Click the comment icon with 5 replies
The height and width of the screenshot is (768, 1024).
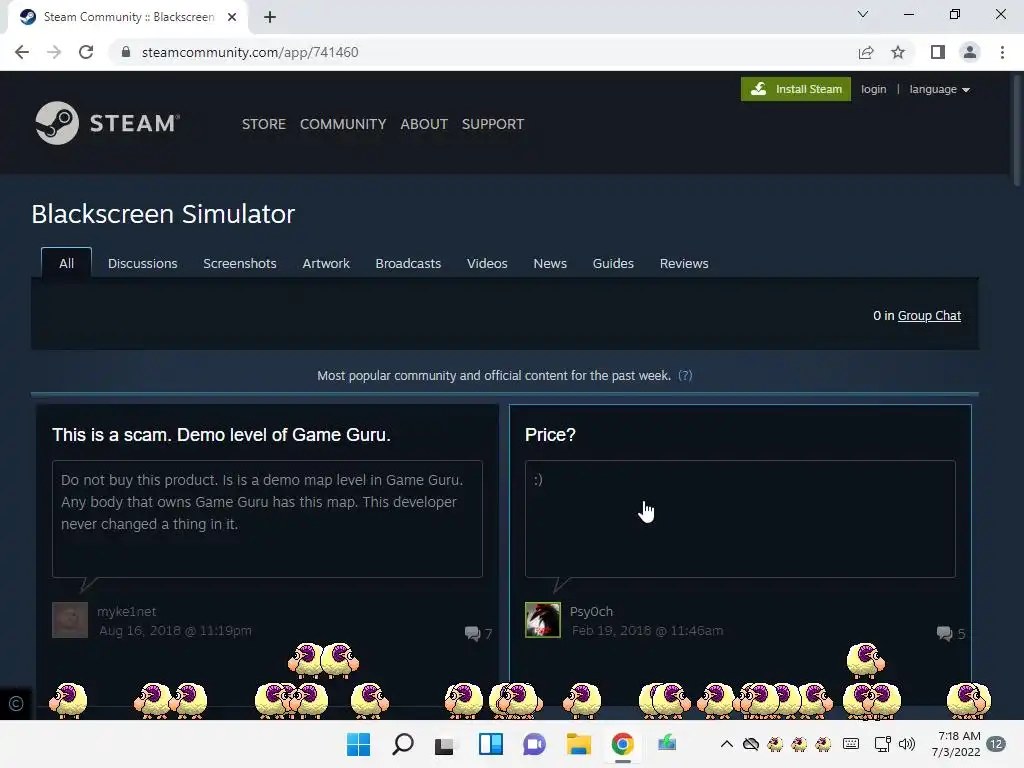944,633
